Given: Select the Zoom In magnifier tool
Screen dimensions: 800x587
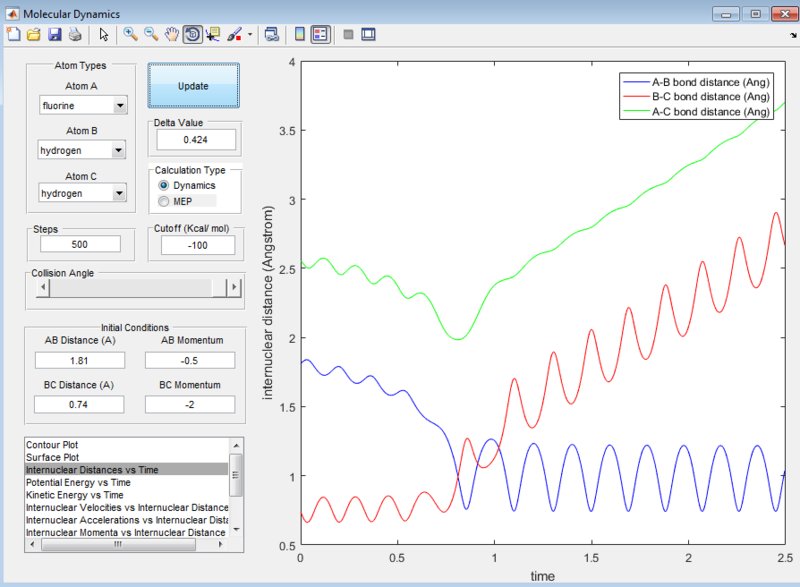Looking at the screenshot, I should click(130, 34).
